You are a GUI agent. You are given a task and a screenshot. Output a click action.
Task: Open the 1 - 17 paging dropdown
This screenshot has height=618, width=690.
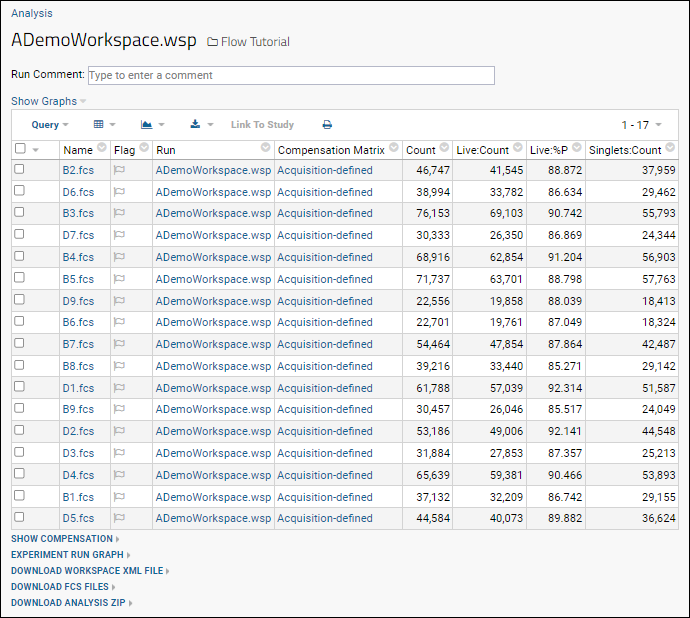(x=640, y=125)
